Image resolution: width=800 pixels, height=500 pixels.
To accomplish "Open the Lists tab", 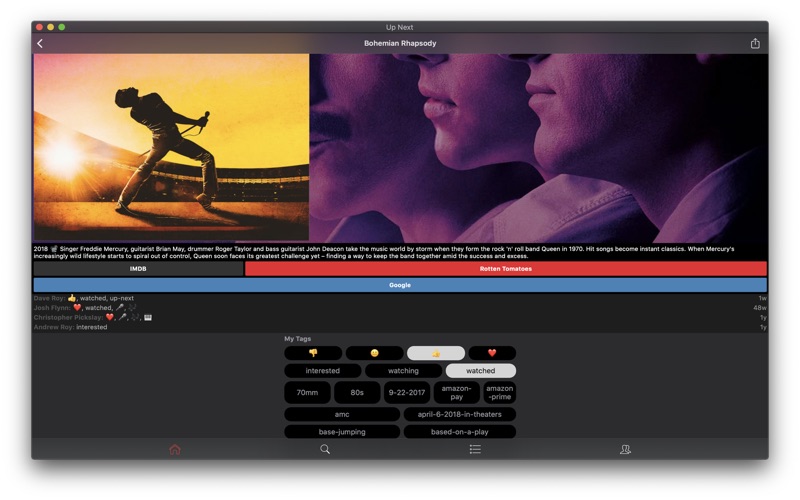I will pyautogui.click(x=475, y=449).
